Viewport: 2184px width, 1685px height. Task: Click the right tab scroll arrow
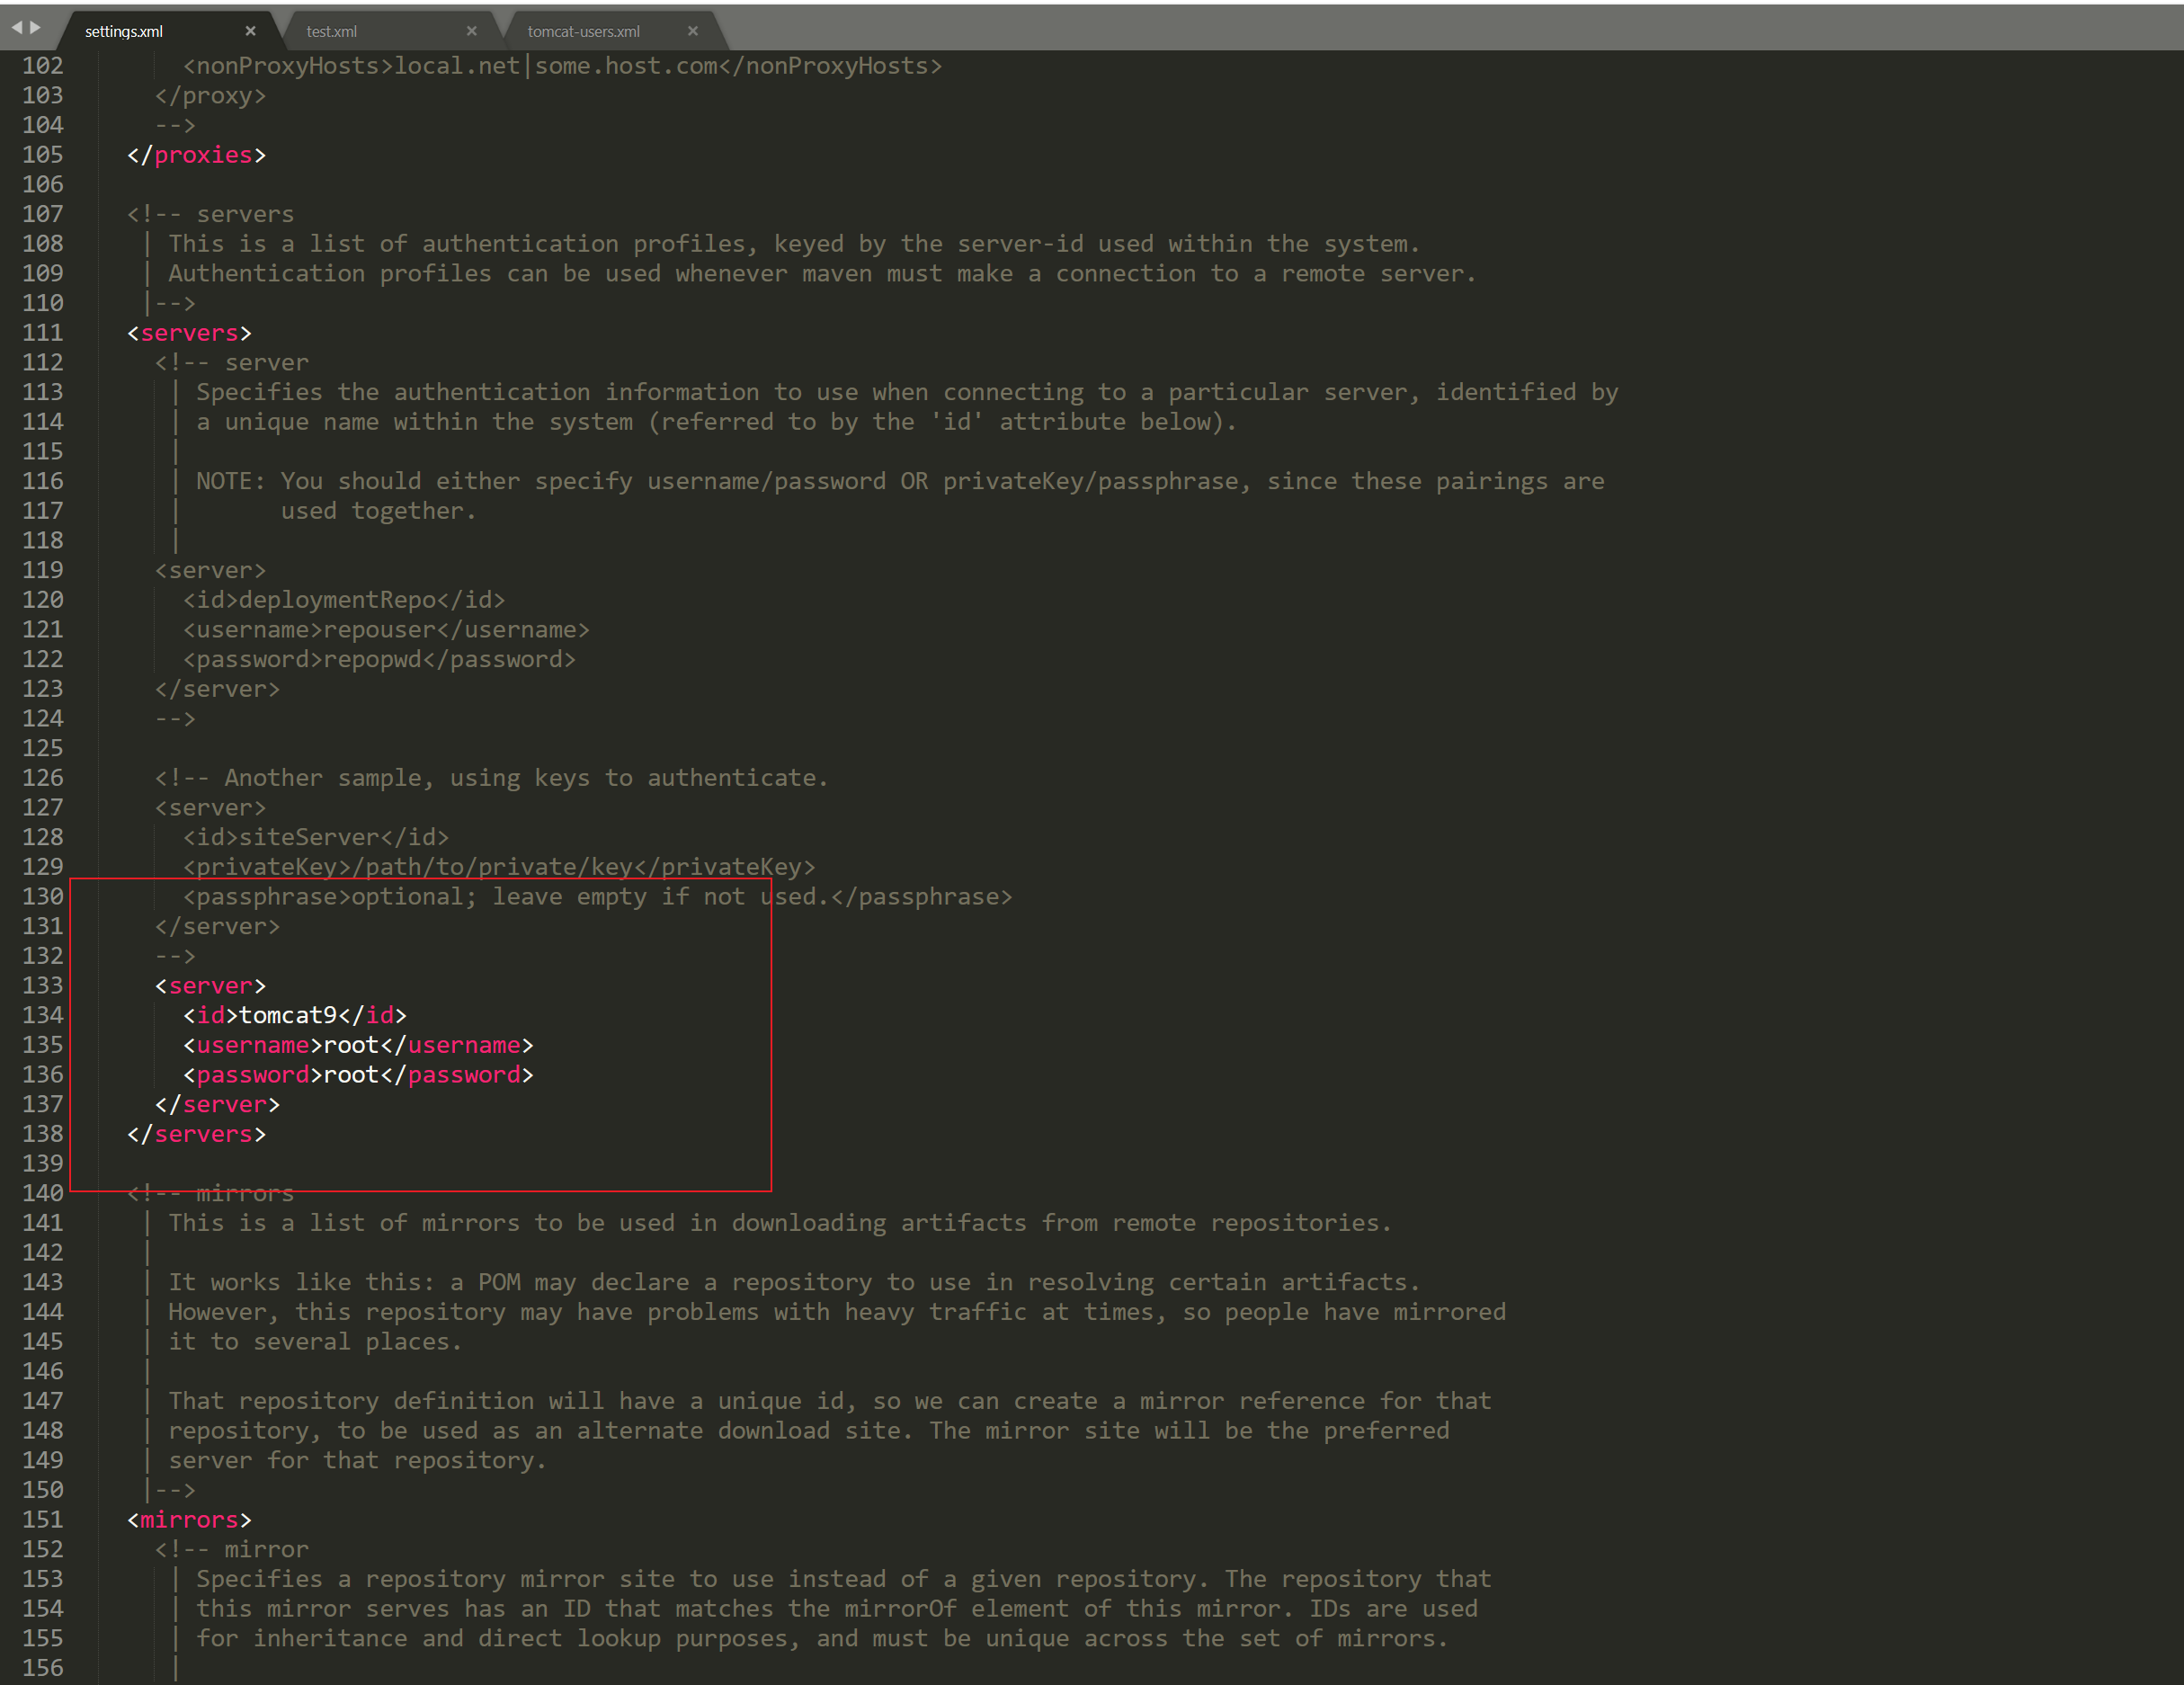coord(36,28)
